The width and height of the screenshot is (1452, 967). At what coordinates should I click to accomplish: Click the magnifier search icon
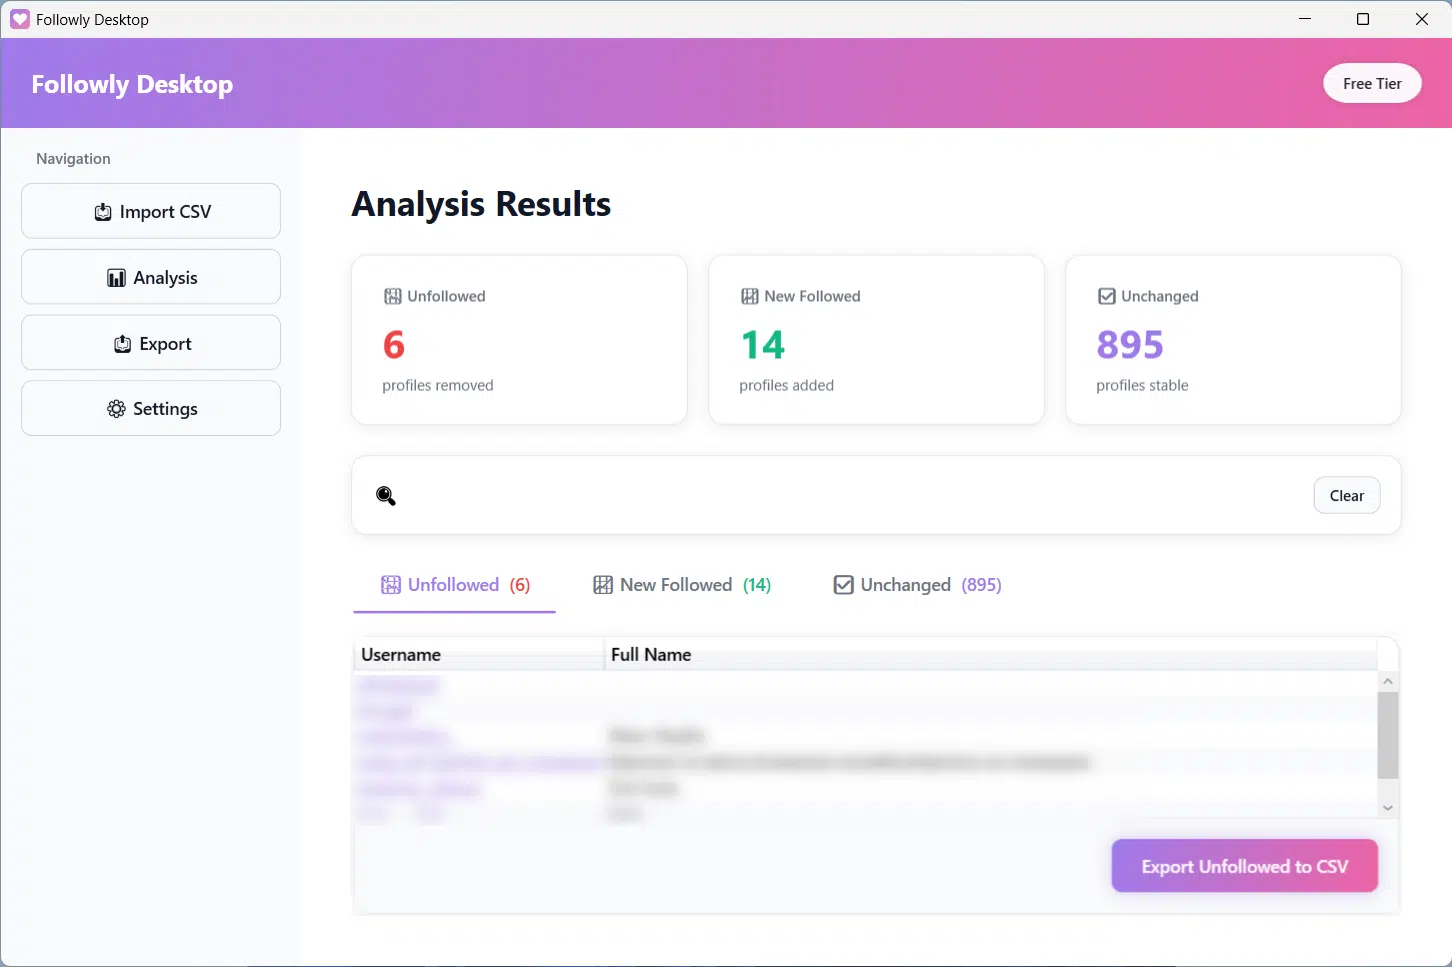point(386,495)
